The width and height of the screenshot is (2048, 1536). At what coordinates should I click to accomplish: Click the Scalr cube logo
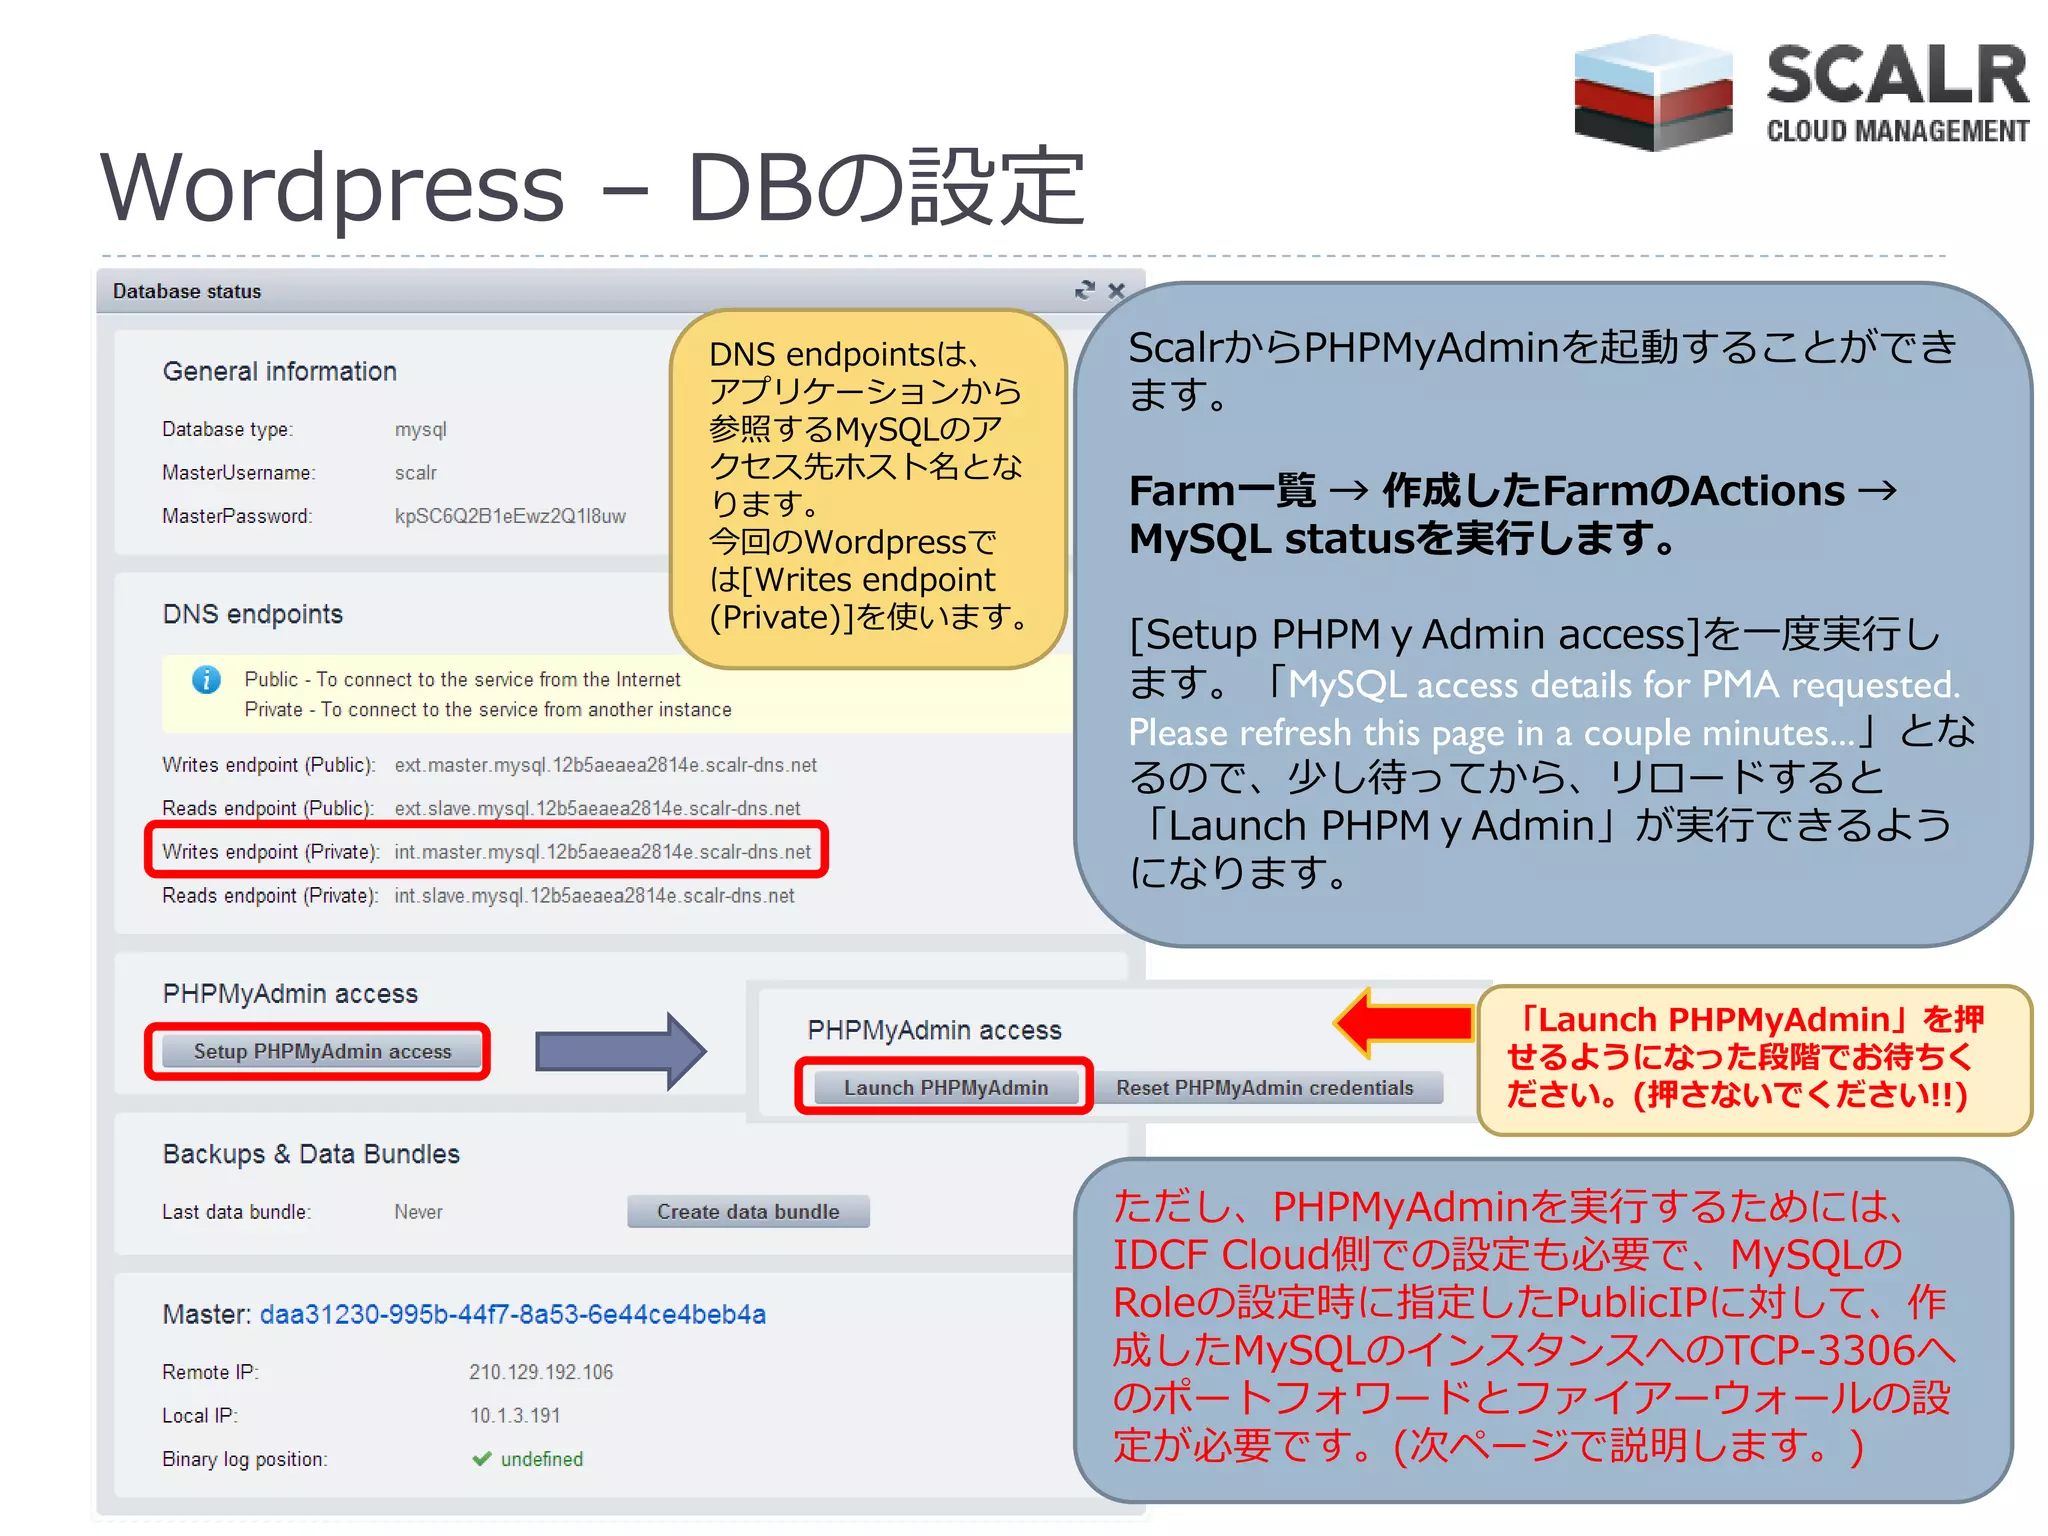pyautogui.click(x=1653, y=93)
